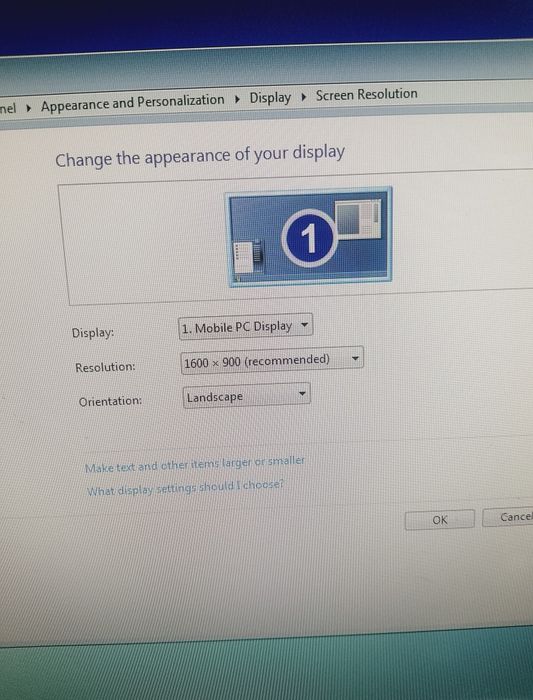Open the Resolution dropdown showing 1600 × 900
The width and height of the screenshot is (533, 700).
[272, 360]
